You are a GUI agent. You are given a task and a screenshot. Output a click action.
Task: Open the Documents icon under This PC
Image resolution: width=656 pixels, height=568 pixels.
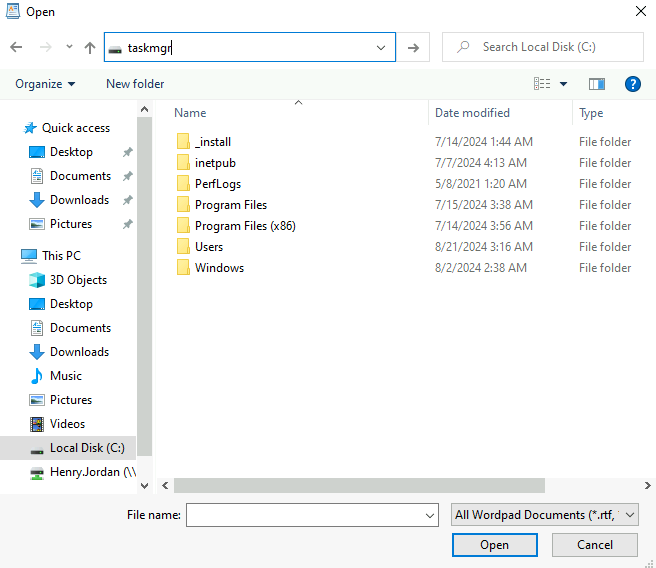click(x=37, y=328)
